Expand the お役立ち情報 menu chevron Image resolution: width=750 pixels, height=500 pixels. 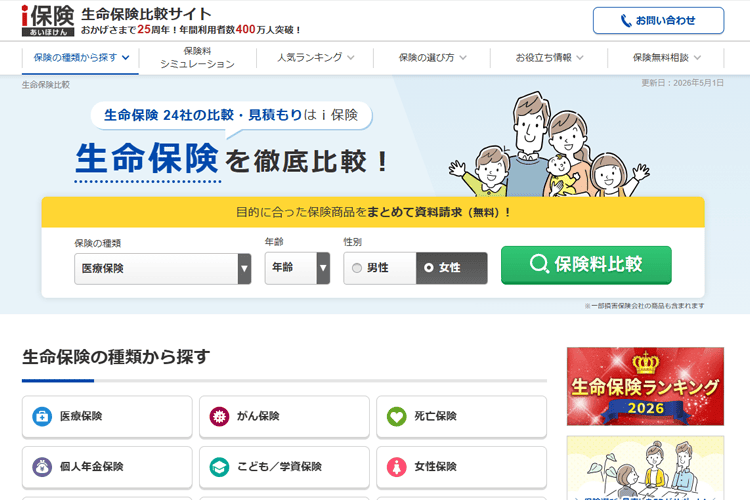pyautogui.click(x=580, y=58)
